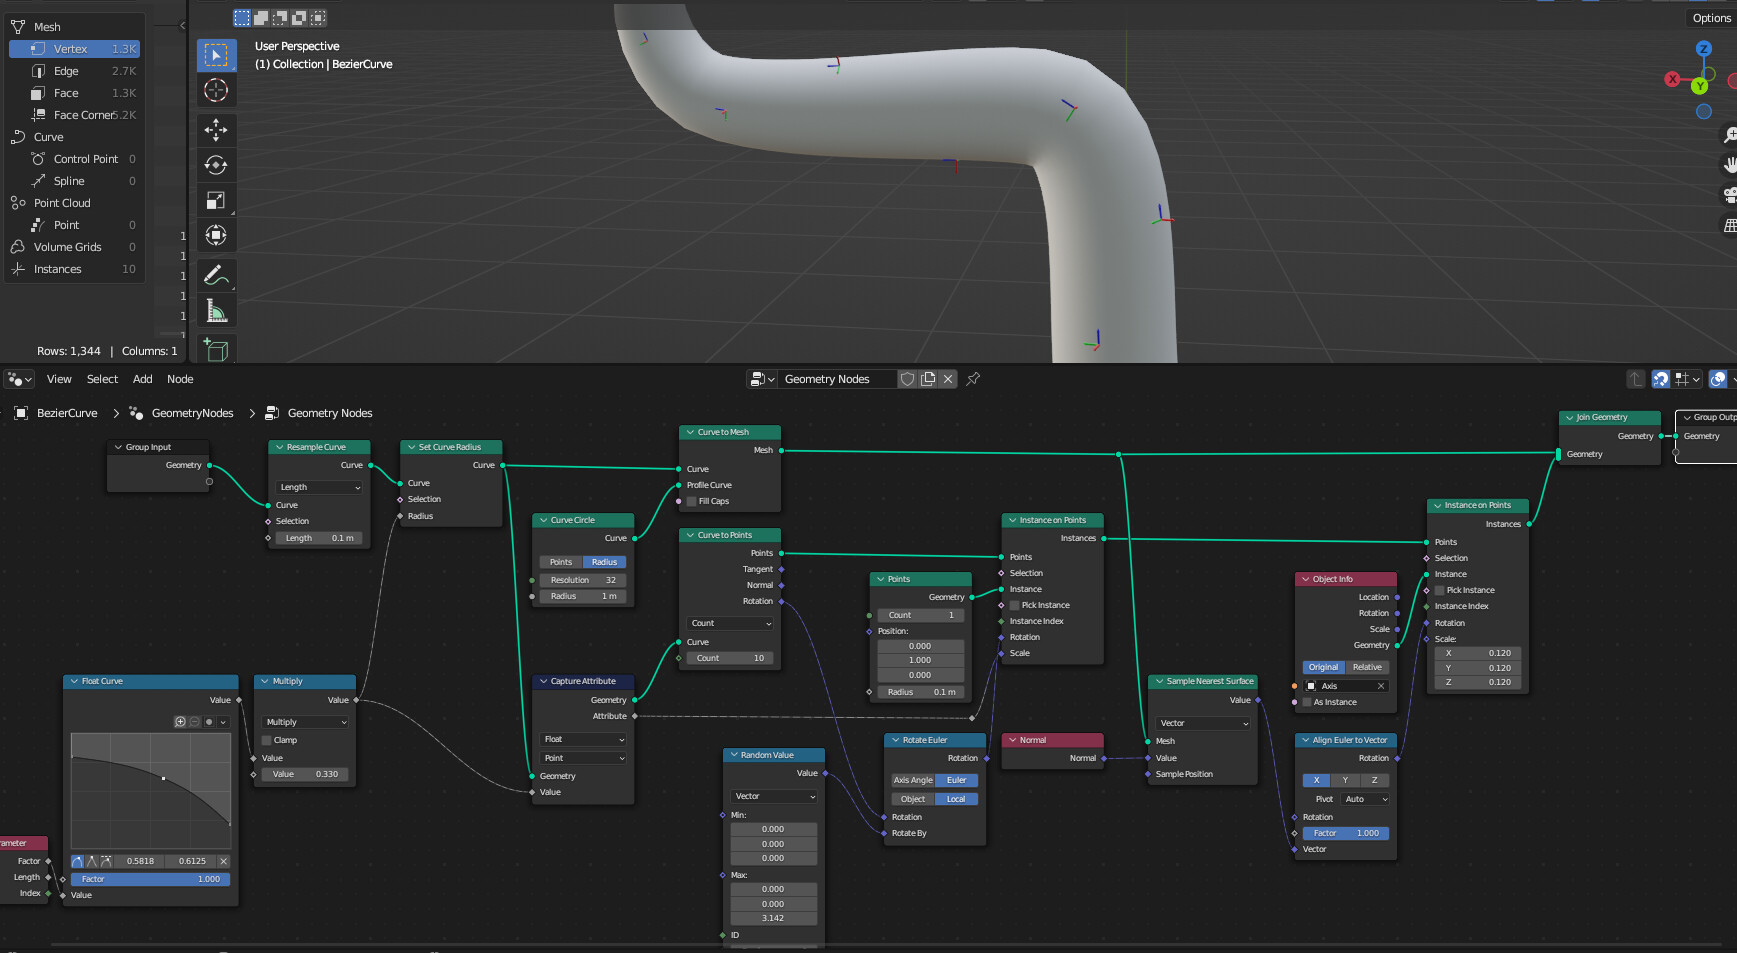Go to parent node tree
1737x953 pixels.
coord(1636,379)
